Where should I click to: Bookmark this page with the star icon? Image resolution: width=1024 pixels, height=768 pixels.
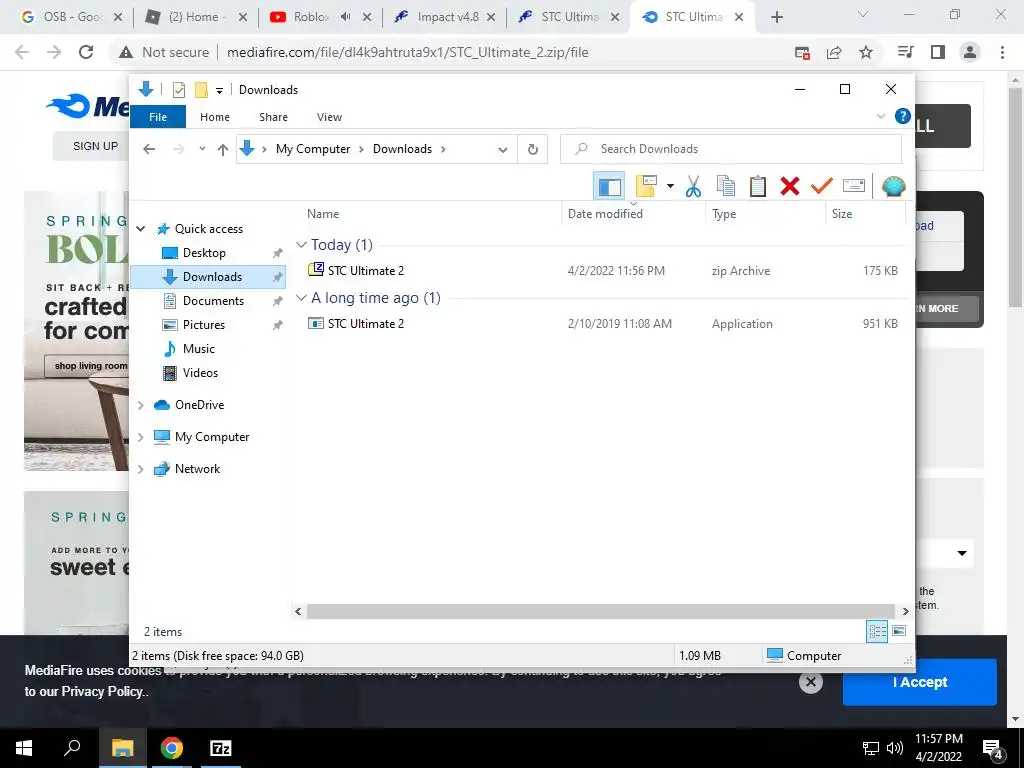pyautogui.click(x=866, y=52)
